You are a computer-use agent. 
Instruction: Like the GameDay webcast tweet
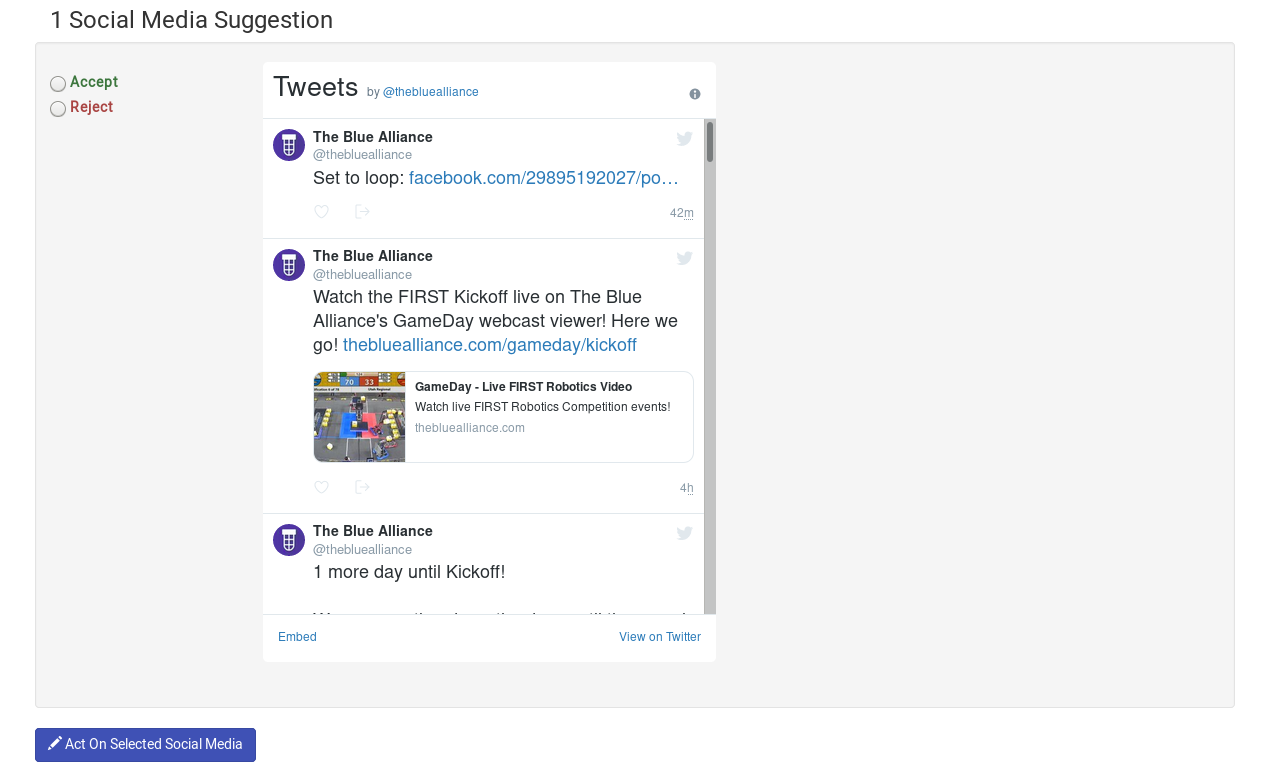click(321, 487)
